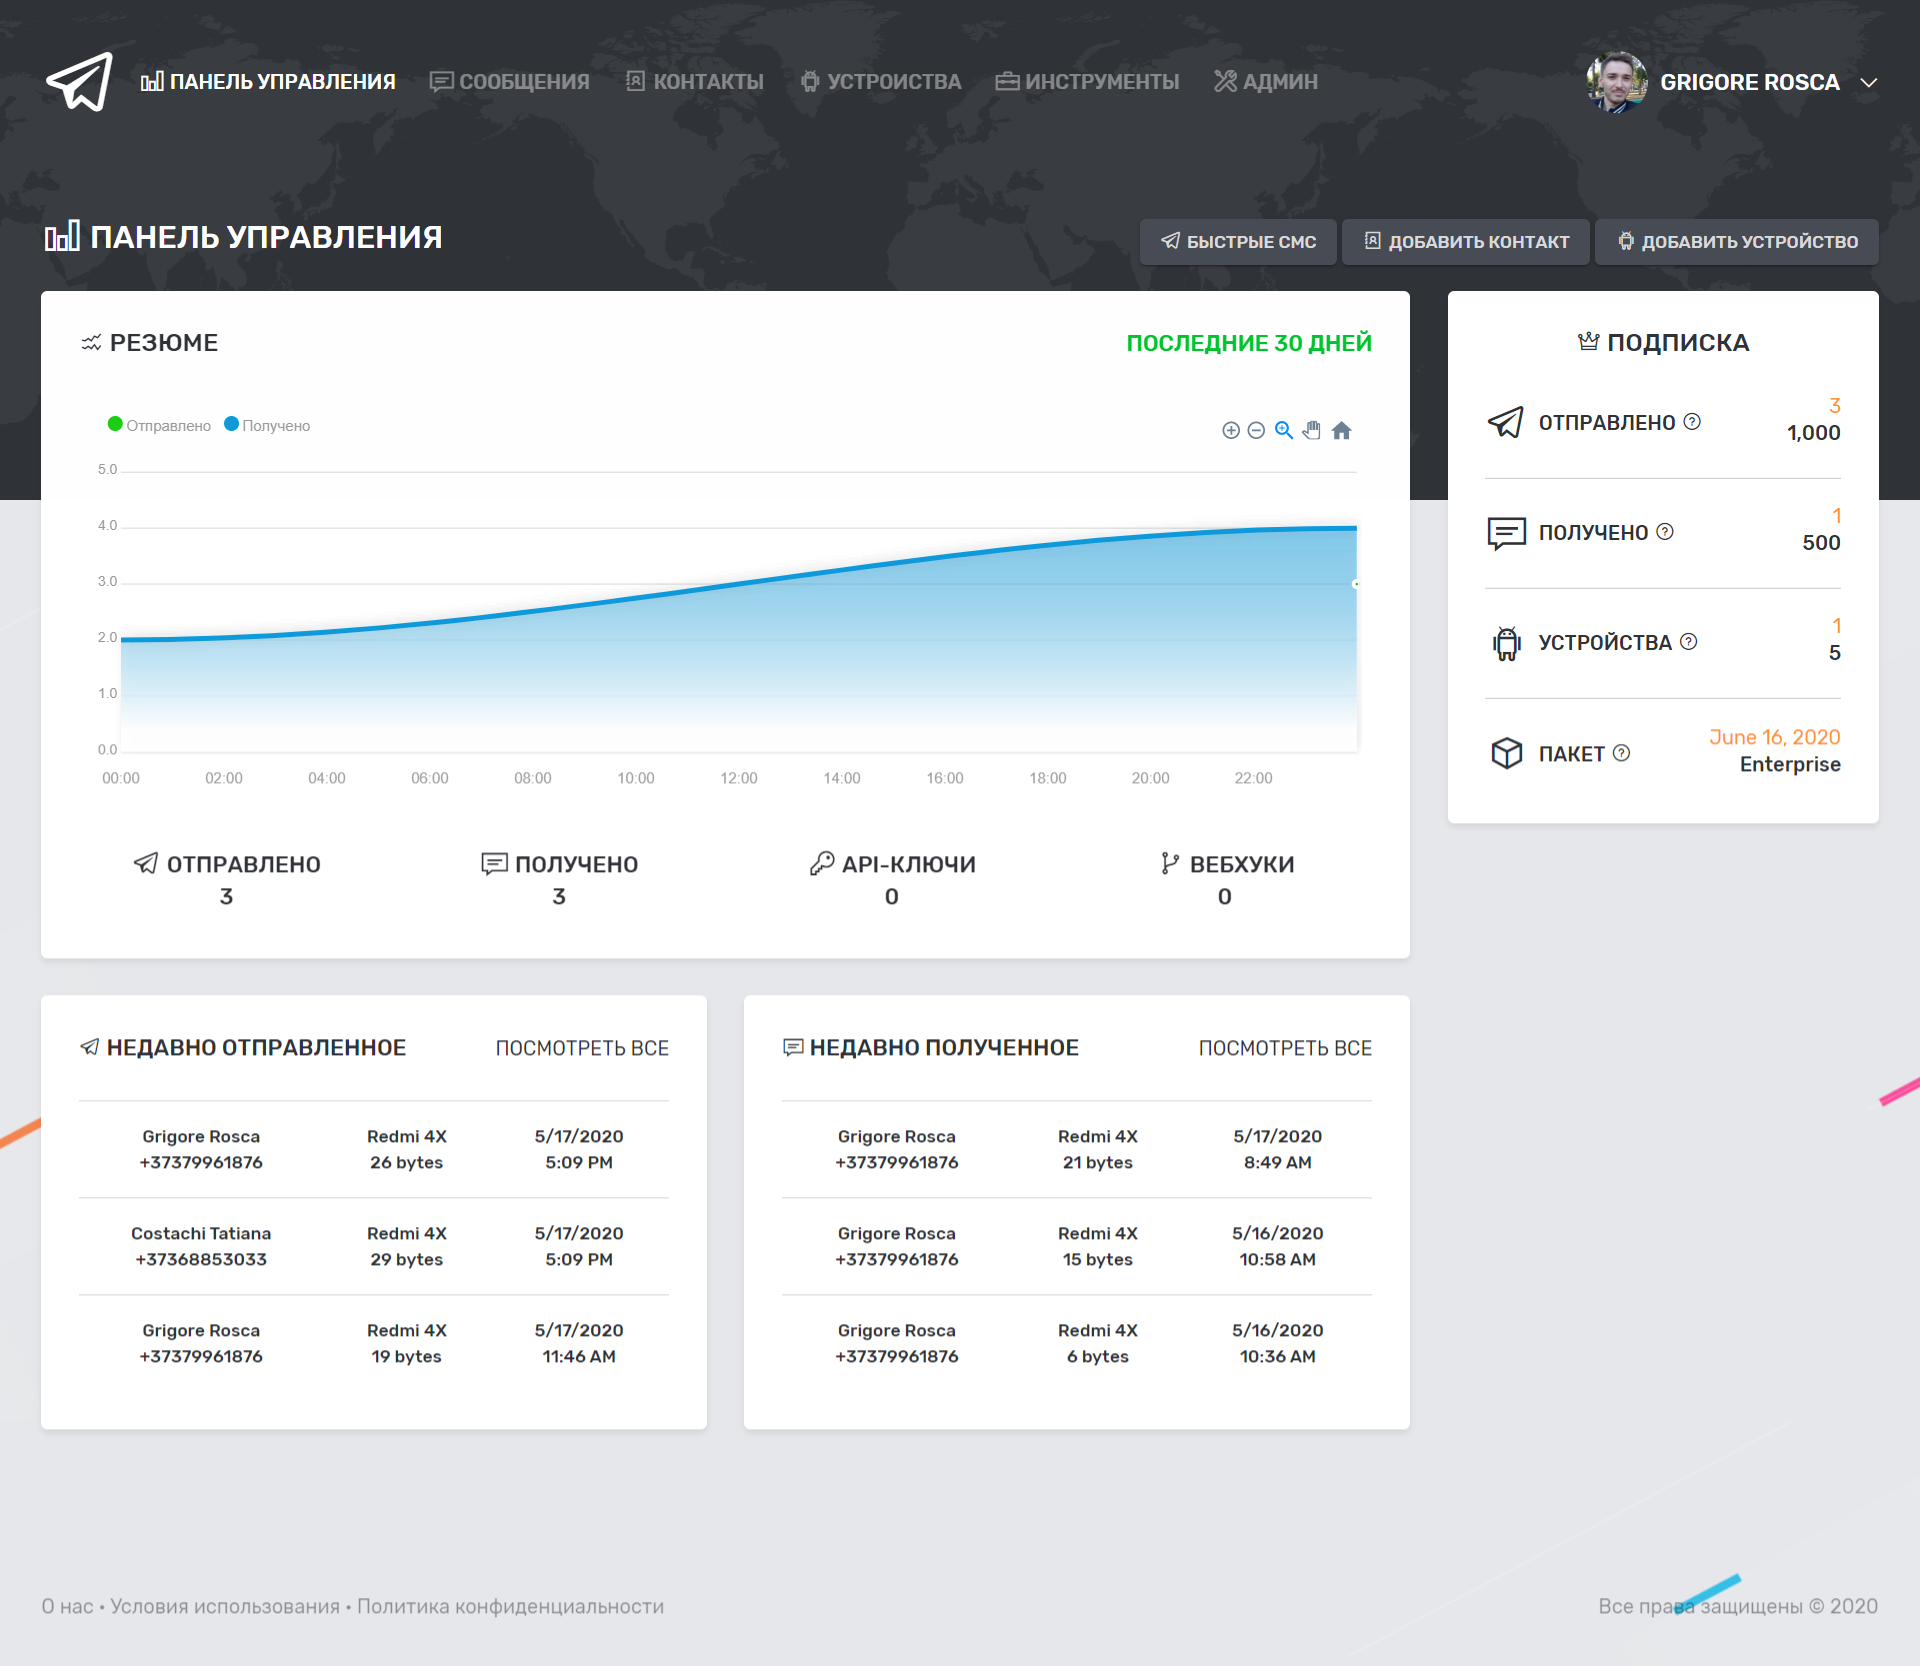Image resolution: width=1920 pixels, height=1666 pixels.
Task: Click chart zoom in plus icon
Action: tap(1231, 431)
